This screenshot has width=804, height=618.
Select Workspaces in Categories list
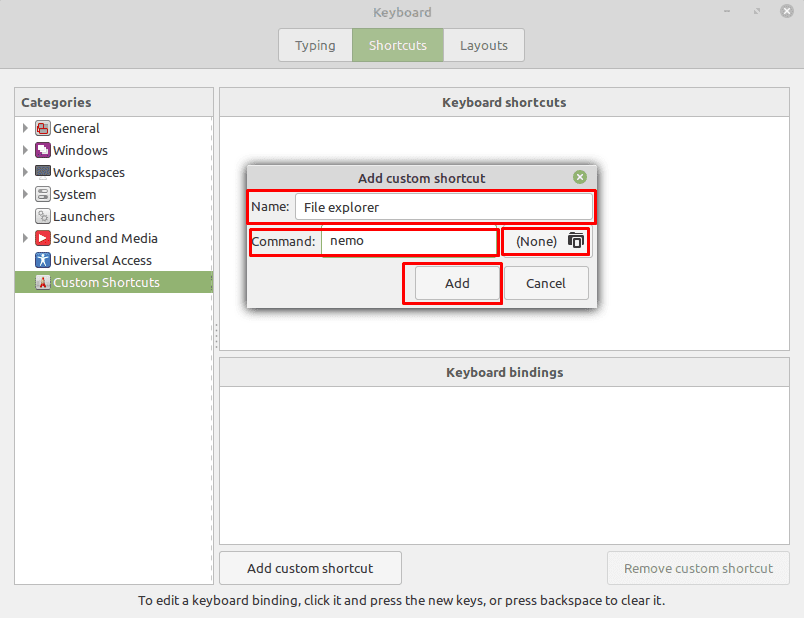[x=113, y=172]
